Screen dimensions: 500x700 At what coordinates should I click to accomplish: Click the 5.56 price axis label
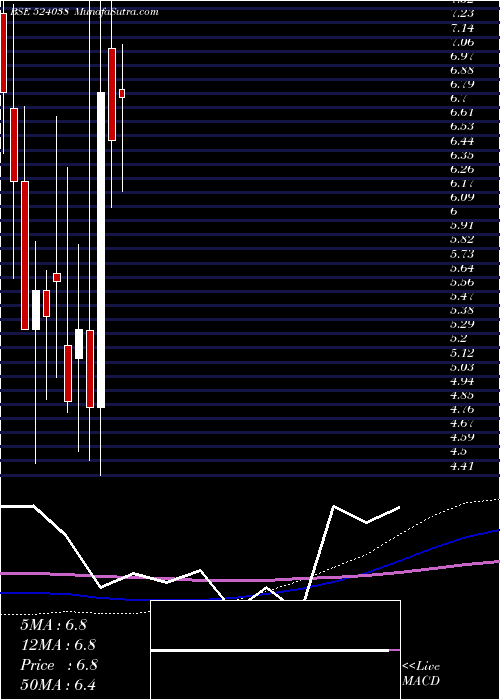pyautogui.click(x=462, y=282)
